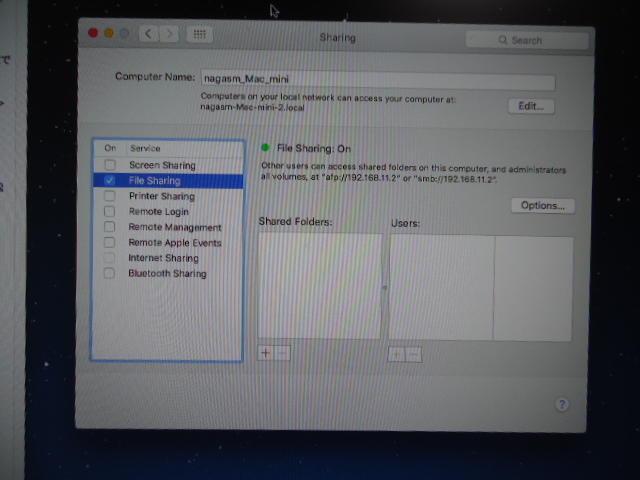This screenshot has height=480, width=640.
Task: Go forward with the right chevron button
Action: pyautogui.click(x=169, y=34)
